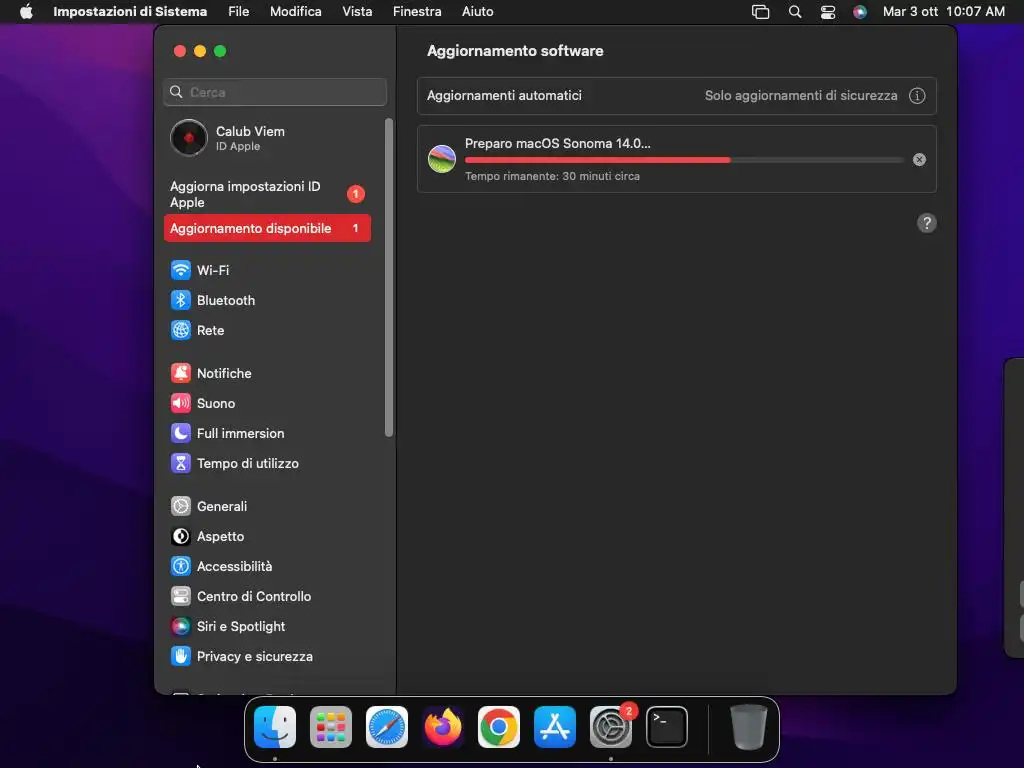Open the Aiuto menu
Screen dimensions: 1024x768
(x=477, y=12)
